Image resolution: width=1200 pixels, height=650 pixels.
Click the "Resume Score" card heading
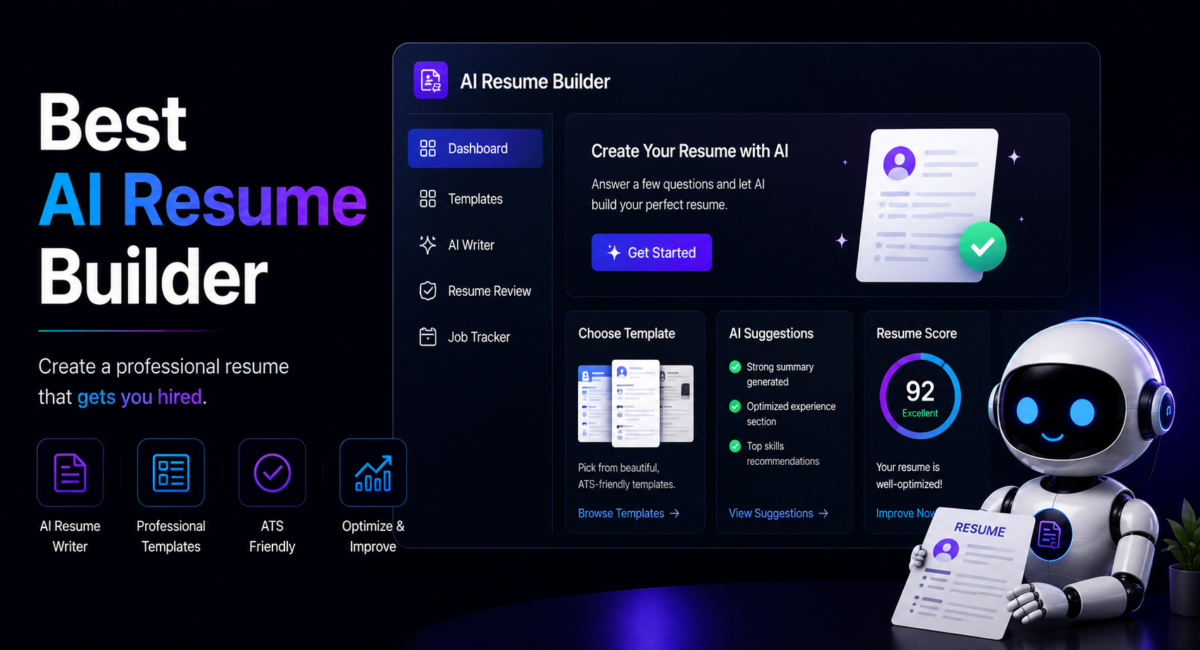(917, 334)
